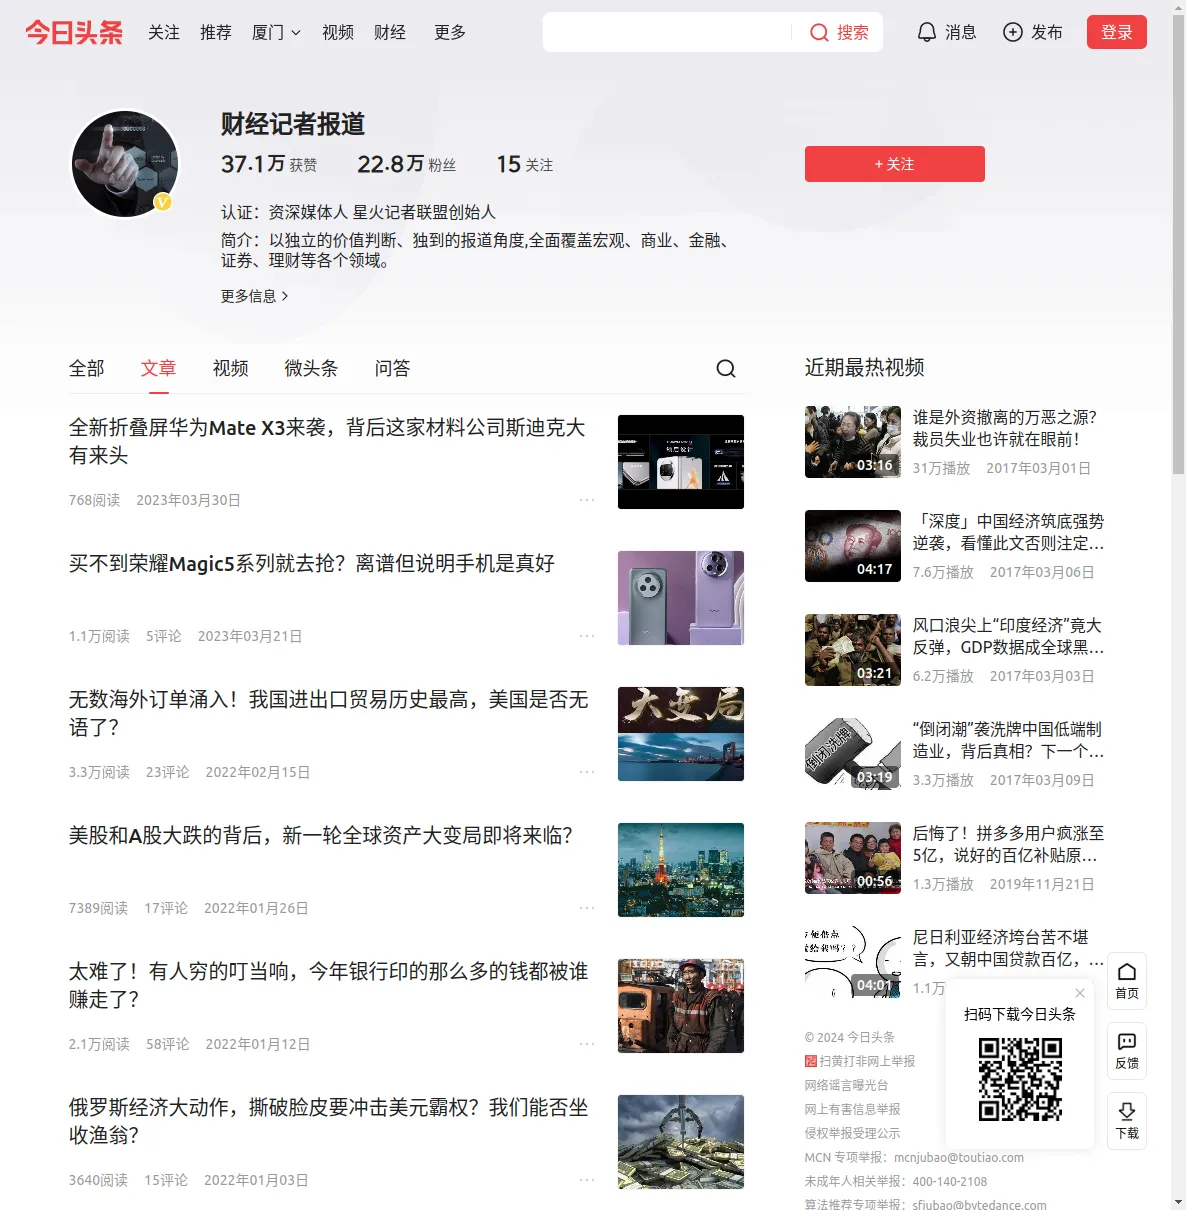Image resolution: width=1186 pixels, height=1210 pixels.
Task: Open the miner photo article thumbnail
Action: 681,1006
